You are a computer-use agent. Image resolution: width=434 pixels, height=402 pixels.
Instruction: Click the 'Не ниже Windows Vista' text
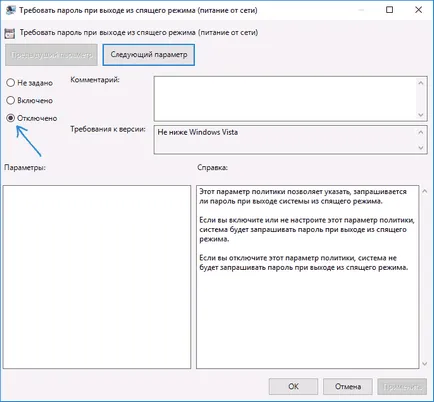pyautogui.click(x=198, y=132)
